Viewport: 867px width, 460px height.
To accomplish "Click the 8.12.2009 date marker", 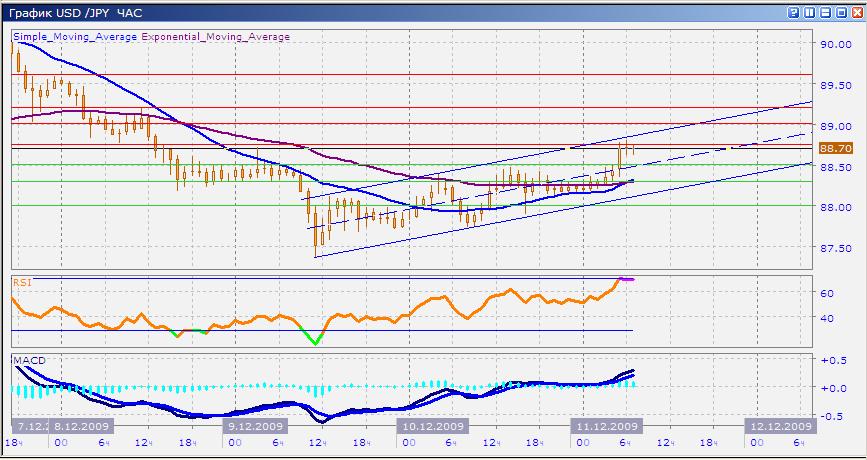I will [84, 425].
